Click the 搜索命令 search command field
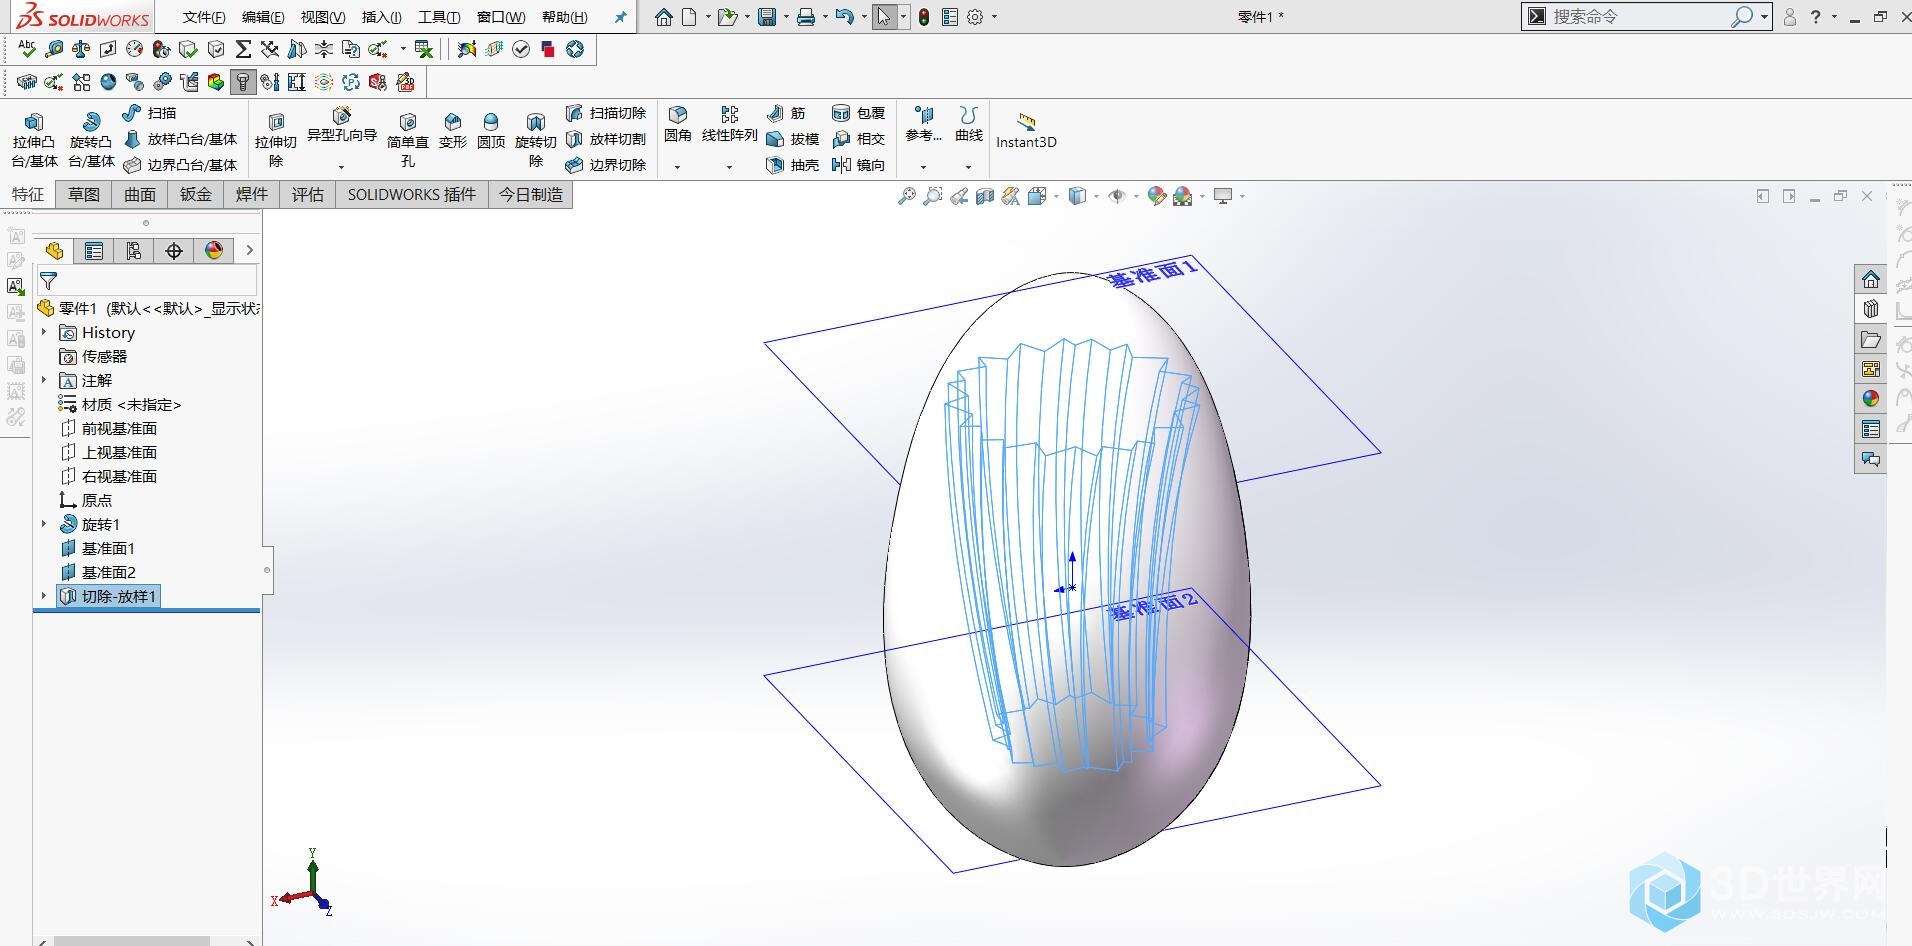This screenshot has width=1912, height=946. 1640,17
